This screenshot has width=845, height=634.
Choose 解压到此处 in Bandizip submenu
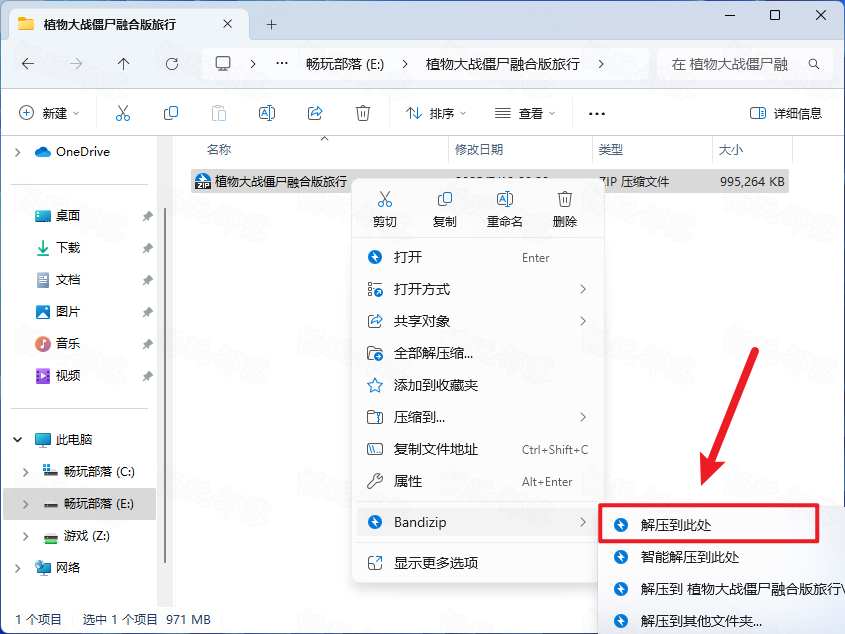(x=709, y=525)
